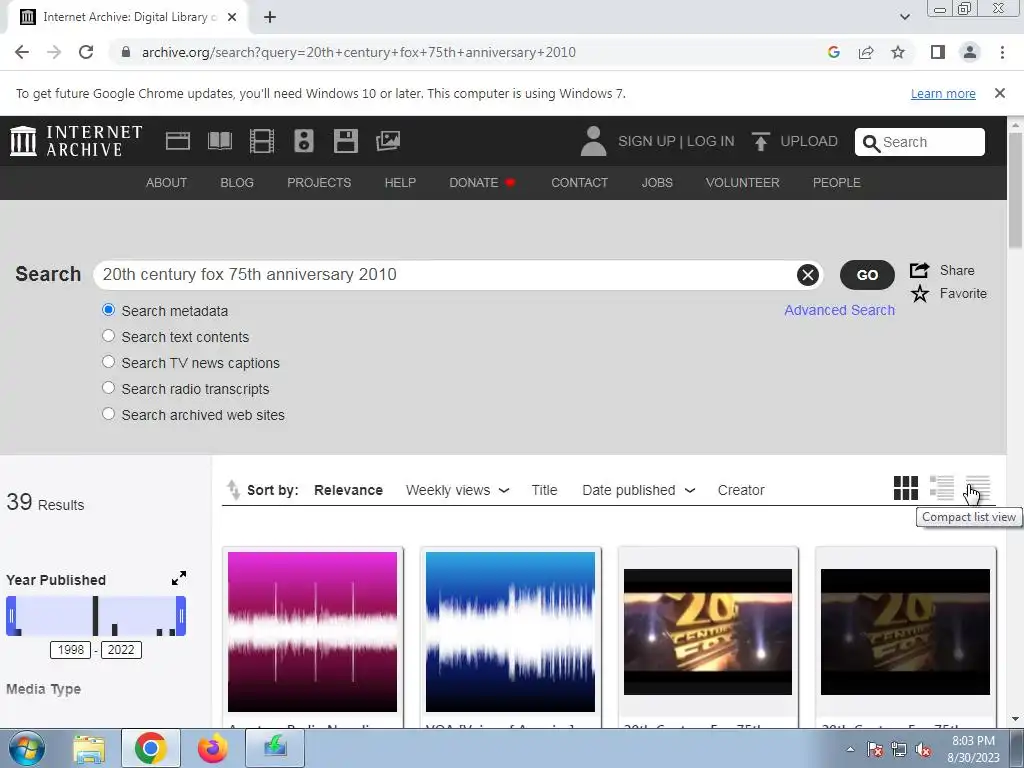Go back in browser history
1024x768 pixels.
22,52
